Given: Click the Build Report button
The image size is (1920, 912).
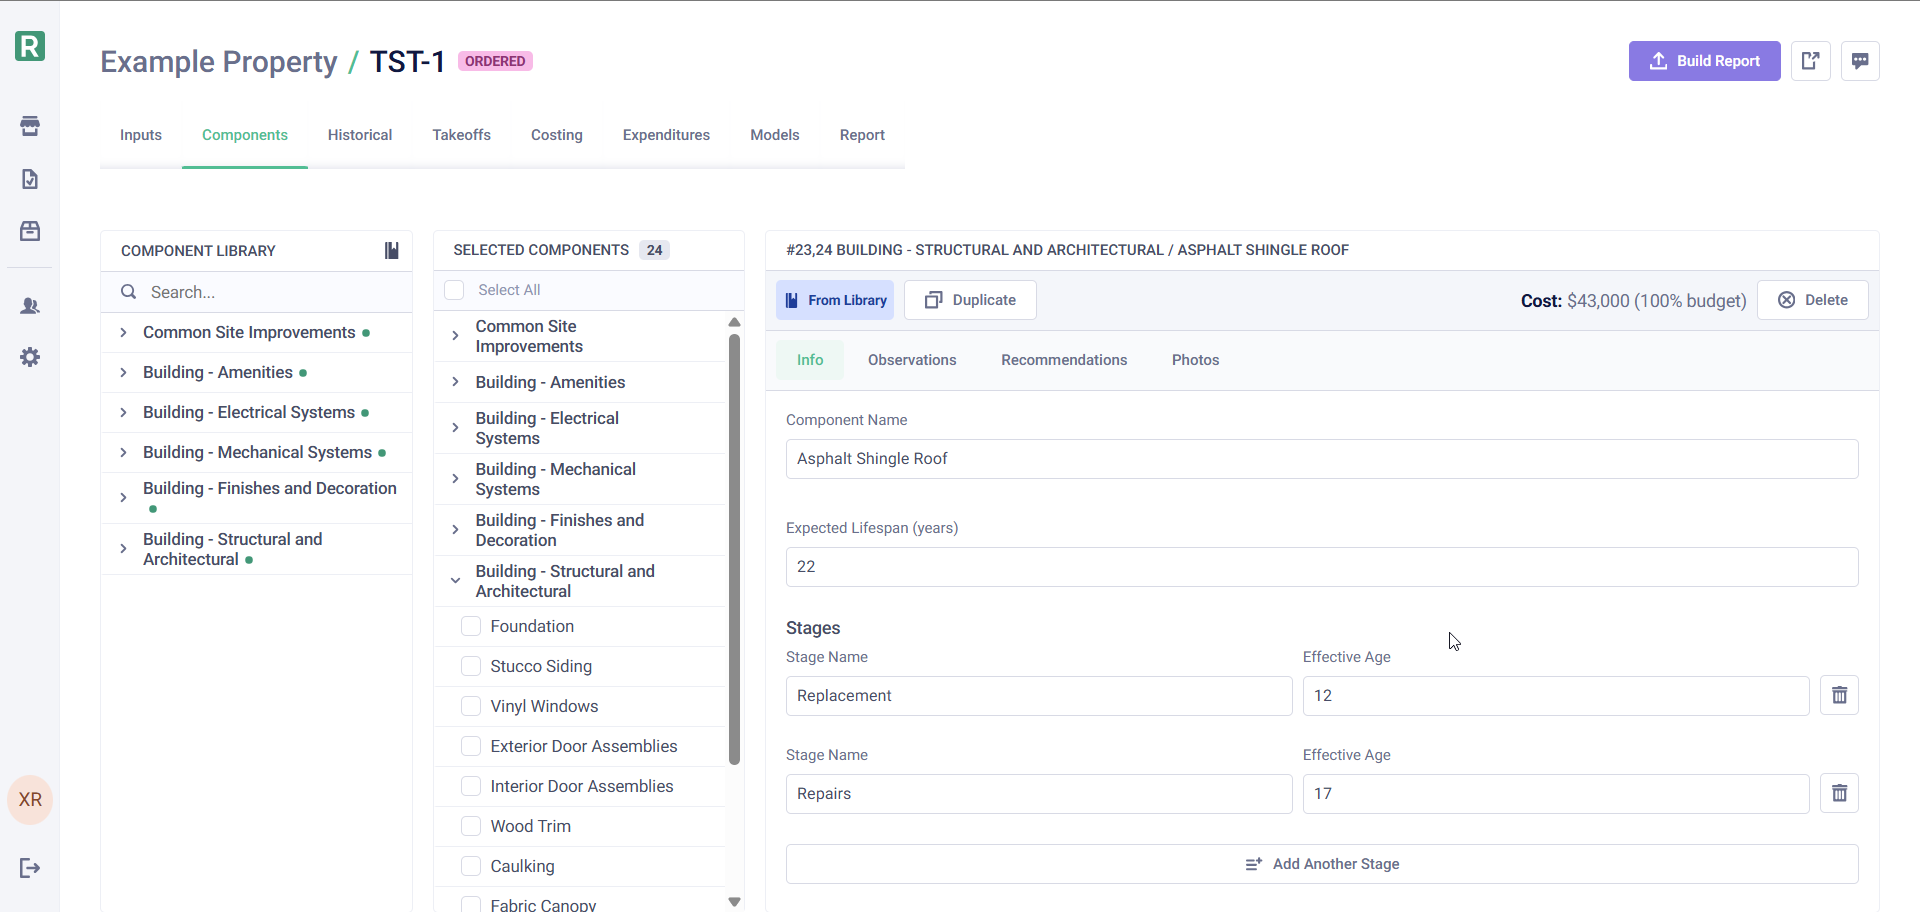Looking at the screenshot, I should tap(1705, 61).
